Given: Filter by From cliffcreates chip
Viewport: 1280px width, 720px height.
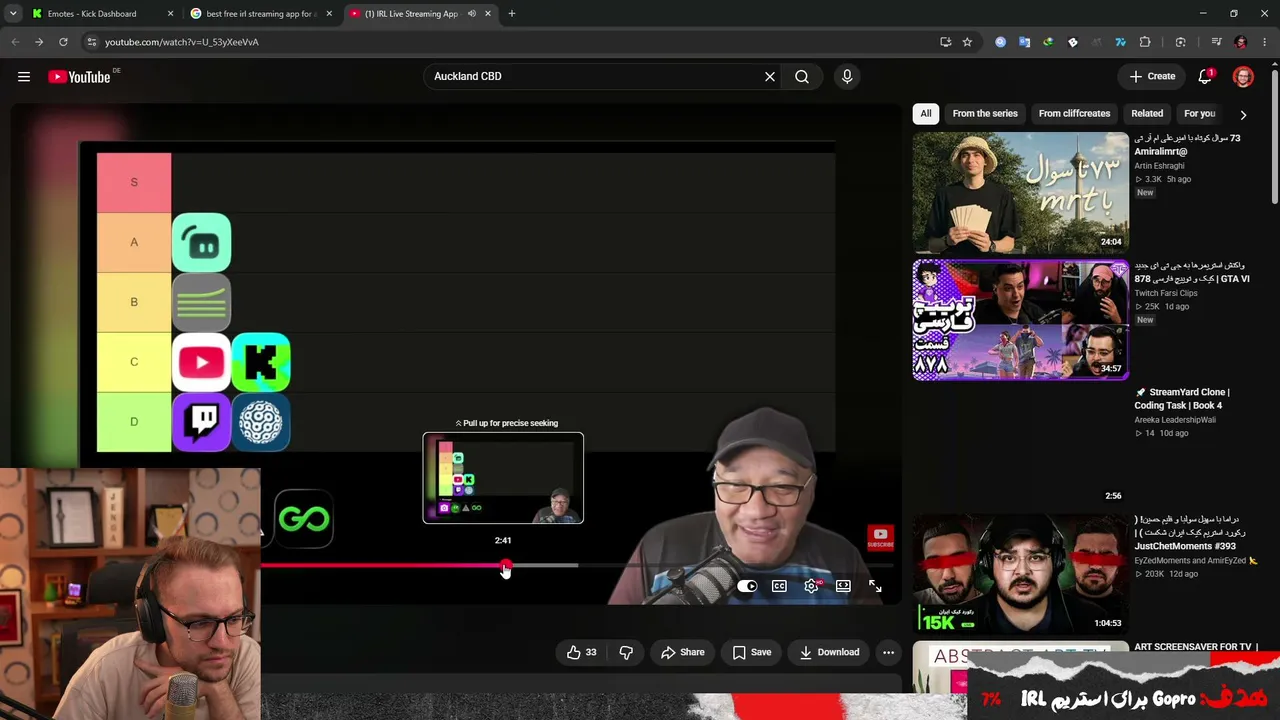Looking at the screenshot, I should pos(1074,114).
